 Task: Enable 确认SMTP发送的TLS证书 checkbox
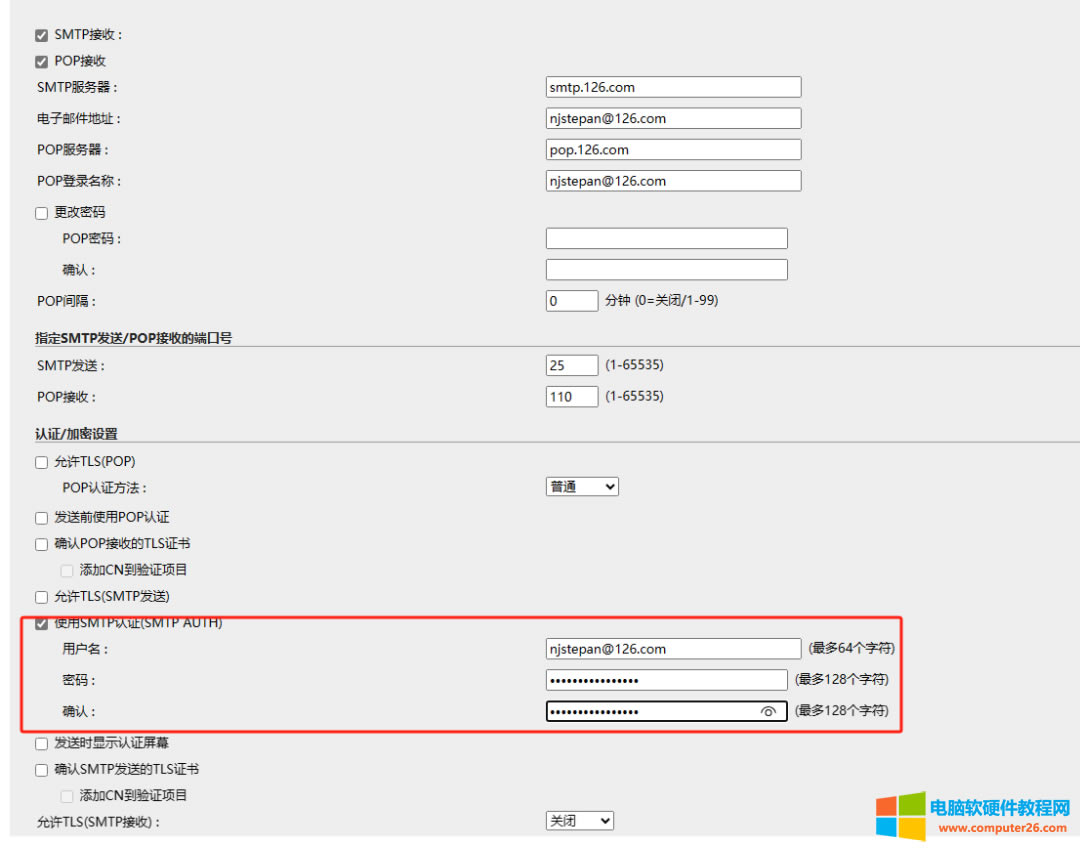tap(42, 770)
